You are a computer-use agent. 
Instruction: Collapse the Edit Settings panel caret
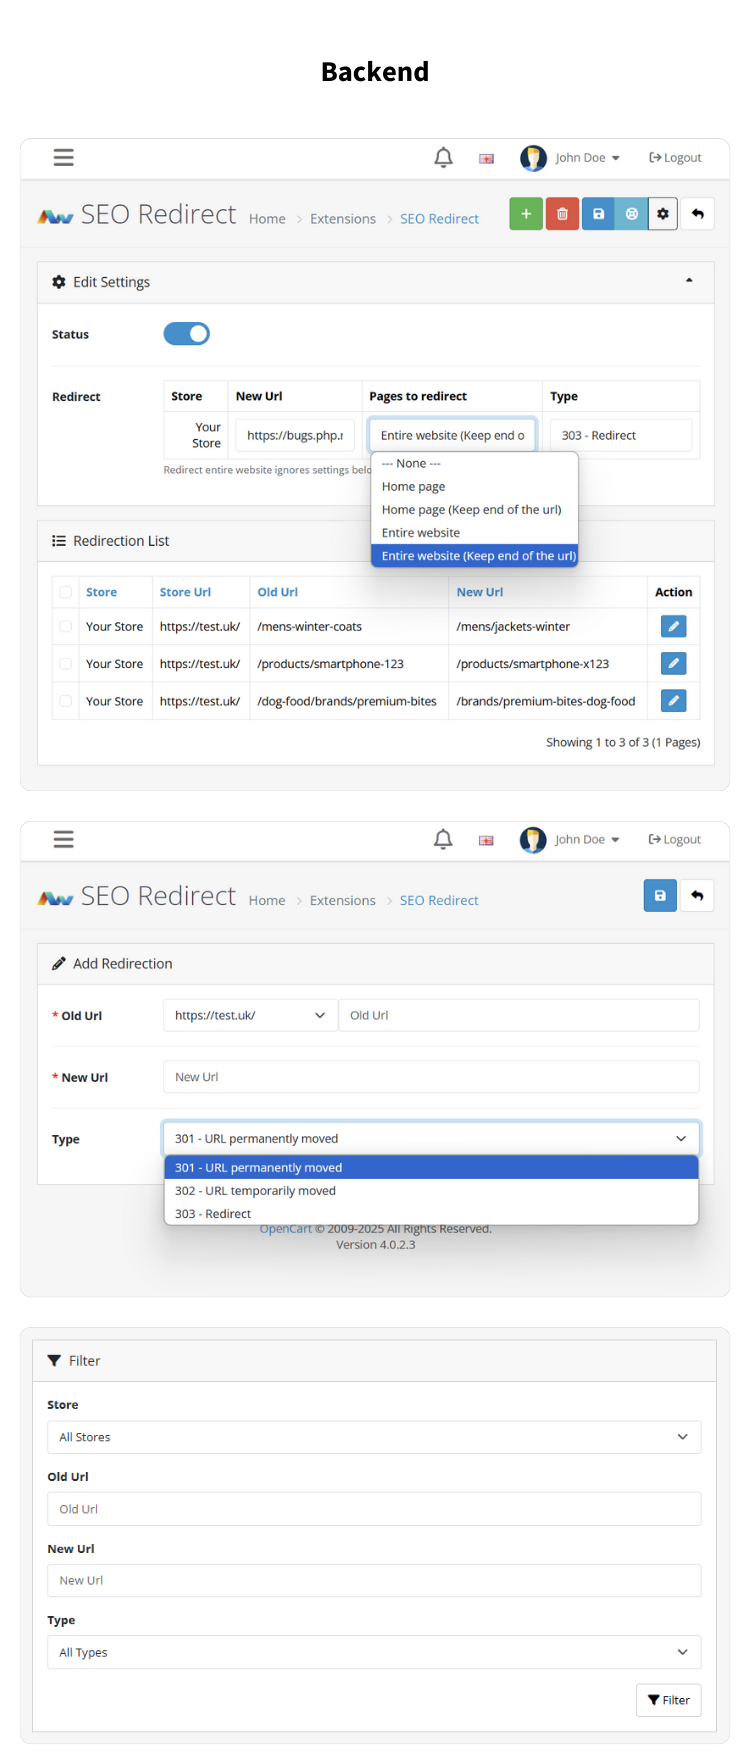coord(689,281)
